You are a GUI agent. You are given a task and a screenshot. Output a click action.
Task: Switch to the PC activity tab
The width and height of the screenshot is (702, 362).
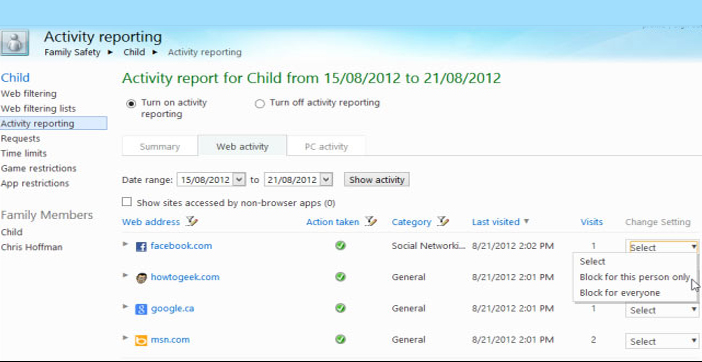pos(326,146)
